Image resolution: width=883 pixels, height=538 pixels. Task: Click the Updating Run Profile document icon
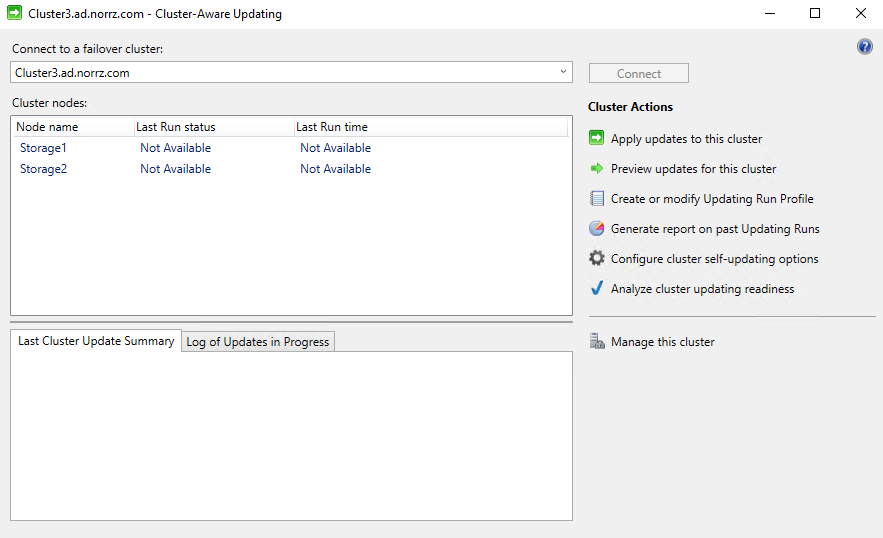tap(597, 199)
